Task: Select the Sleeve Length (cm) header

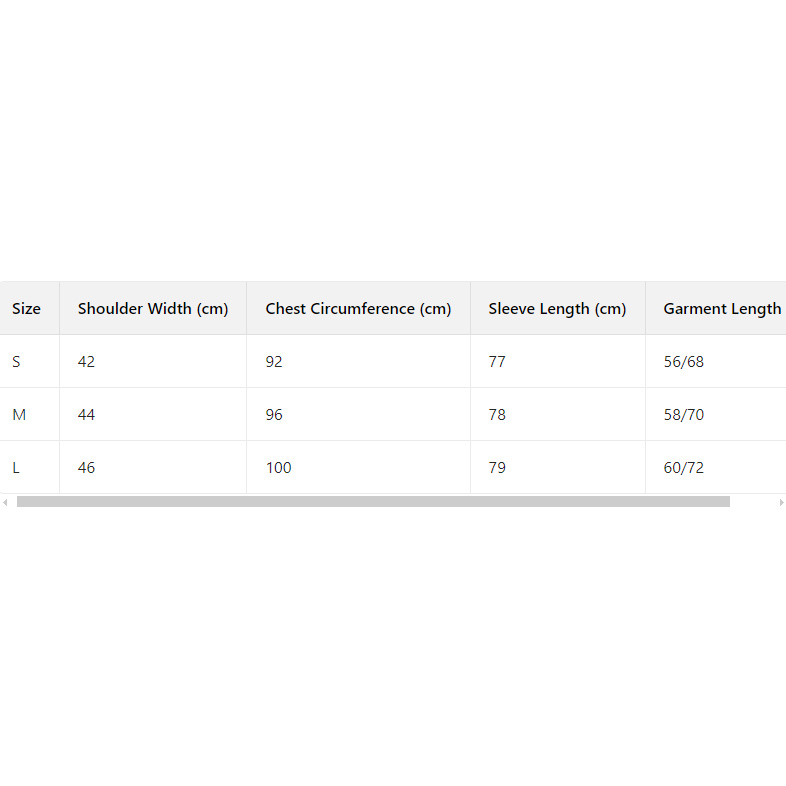Action: pyautogui.click(x=557, y=309)
